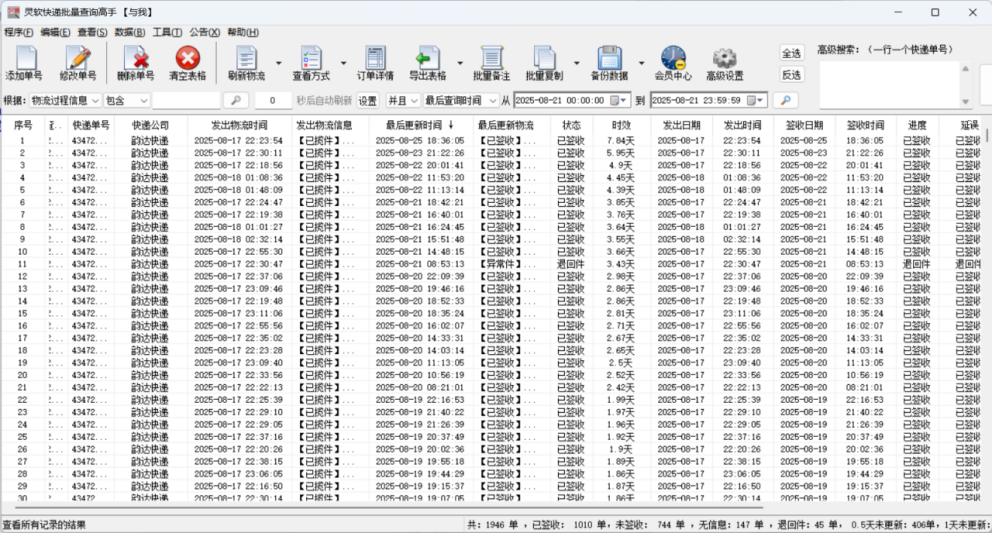The image size is (992, 534).
Task: Click the 批量备注 batch remark icon
Action: [492, 63]
